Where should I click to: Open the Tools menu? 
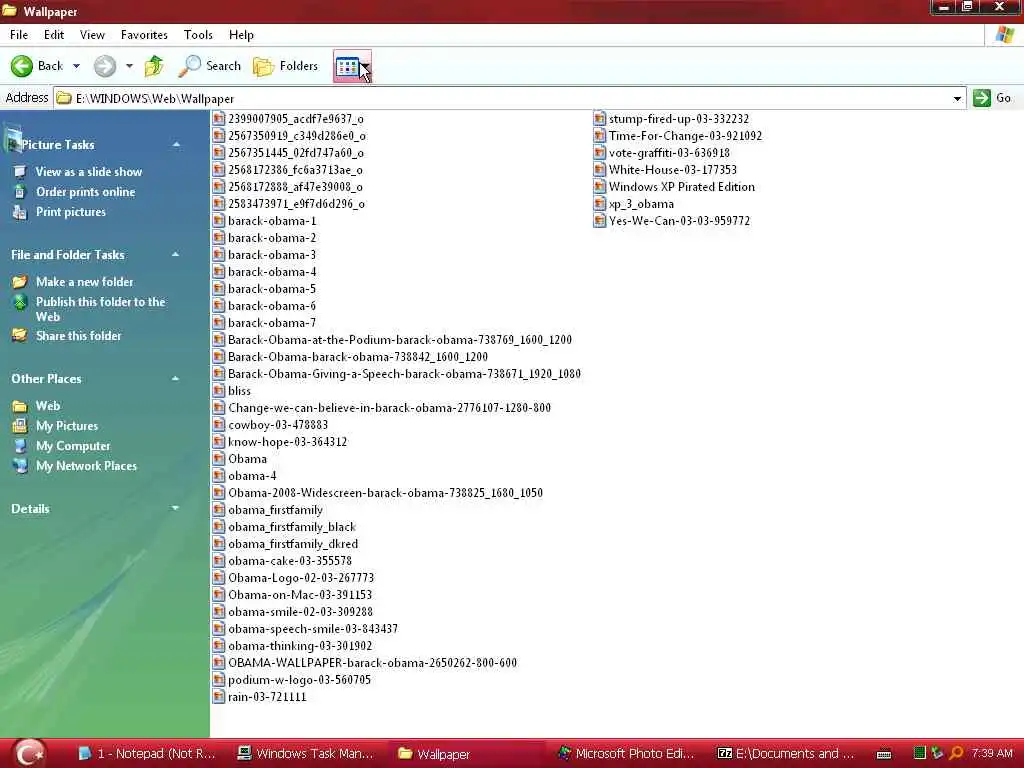point(198,35)
